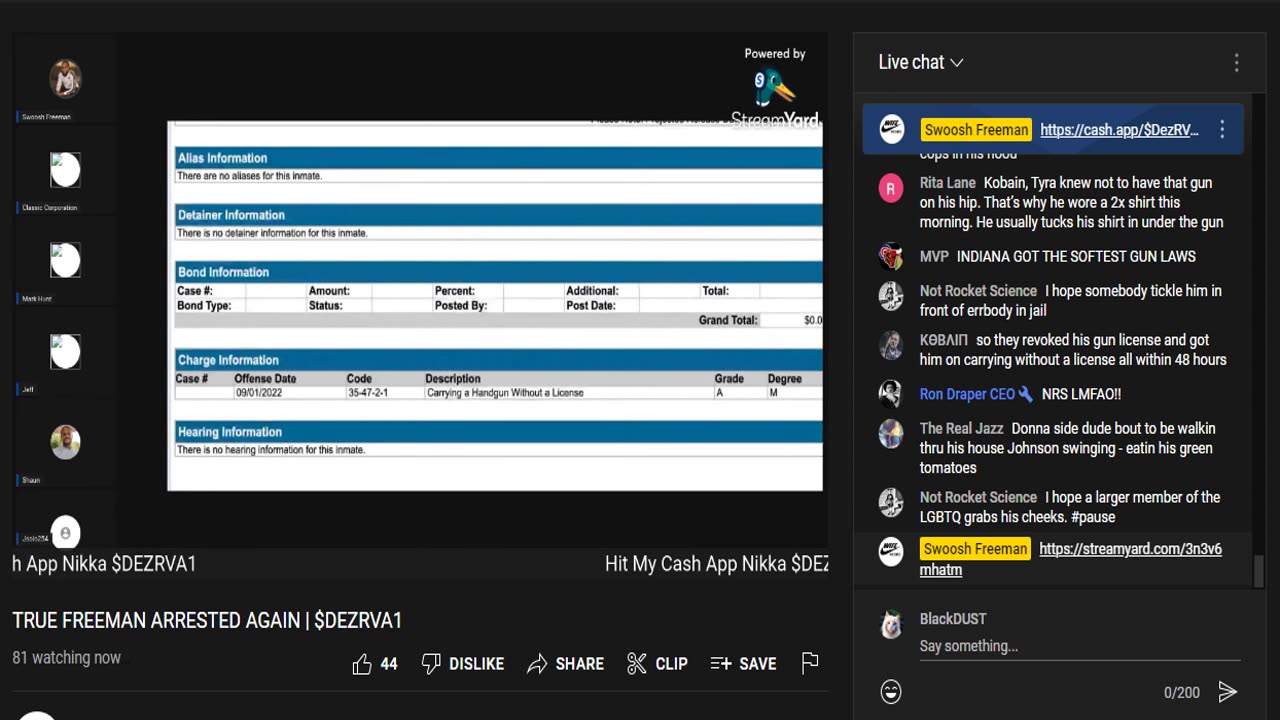This screenshot has height=720, width=1280.
Task: Click the live chat scrollbar
Action: pyautogui.click(x=1259, y=570)
